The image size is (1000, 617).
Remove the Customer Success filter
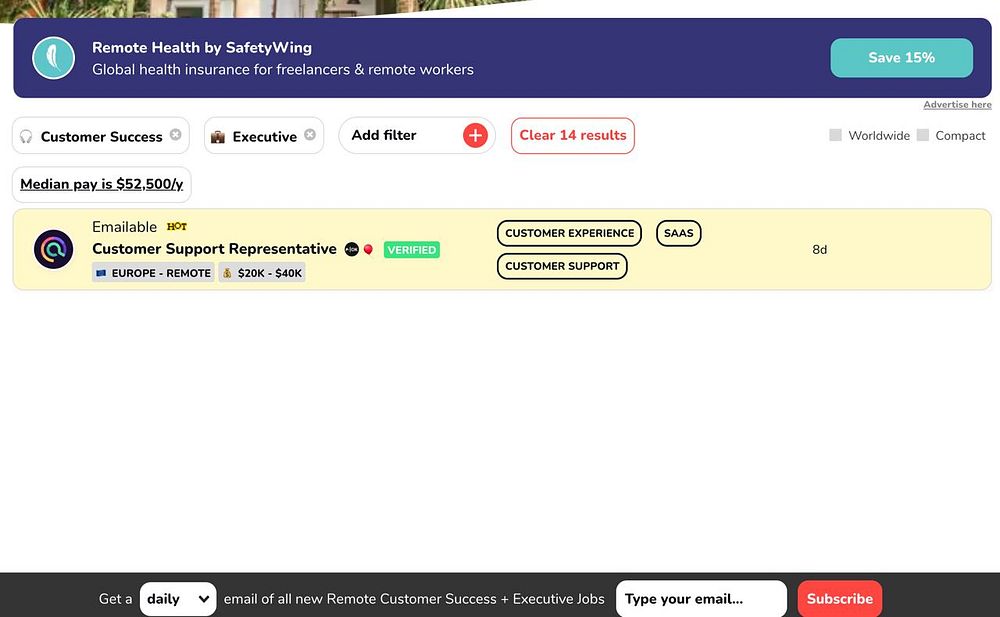[175, 135]
